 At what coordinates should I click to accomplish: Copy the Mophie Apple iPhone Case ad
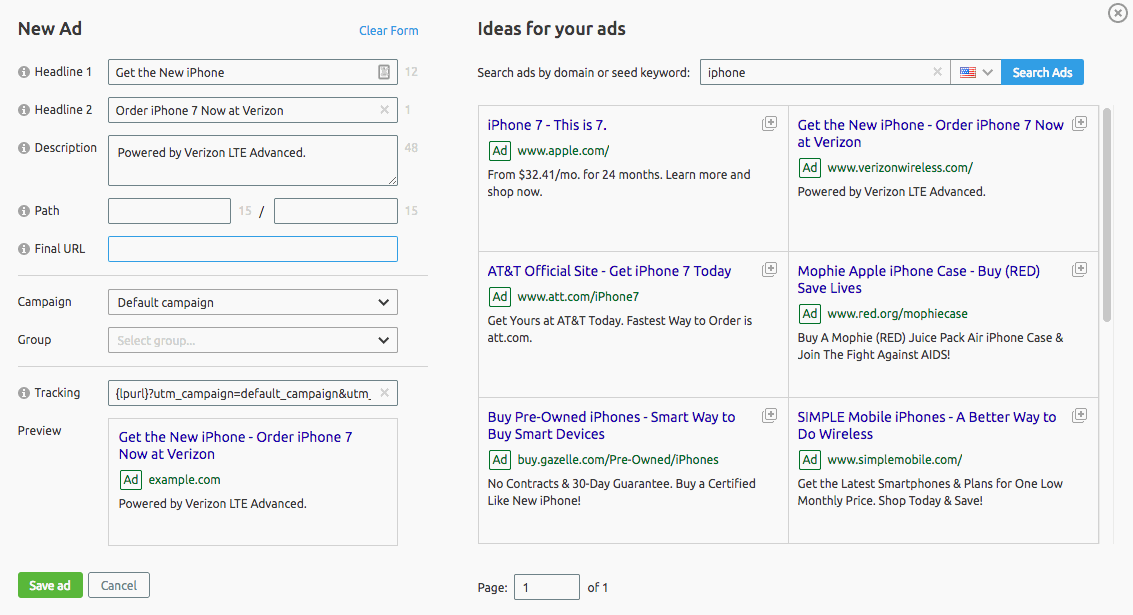[x=1080, y=270]
